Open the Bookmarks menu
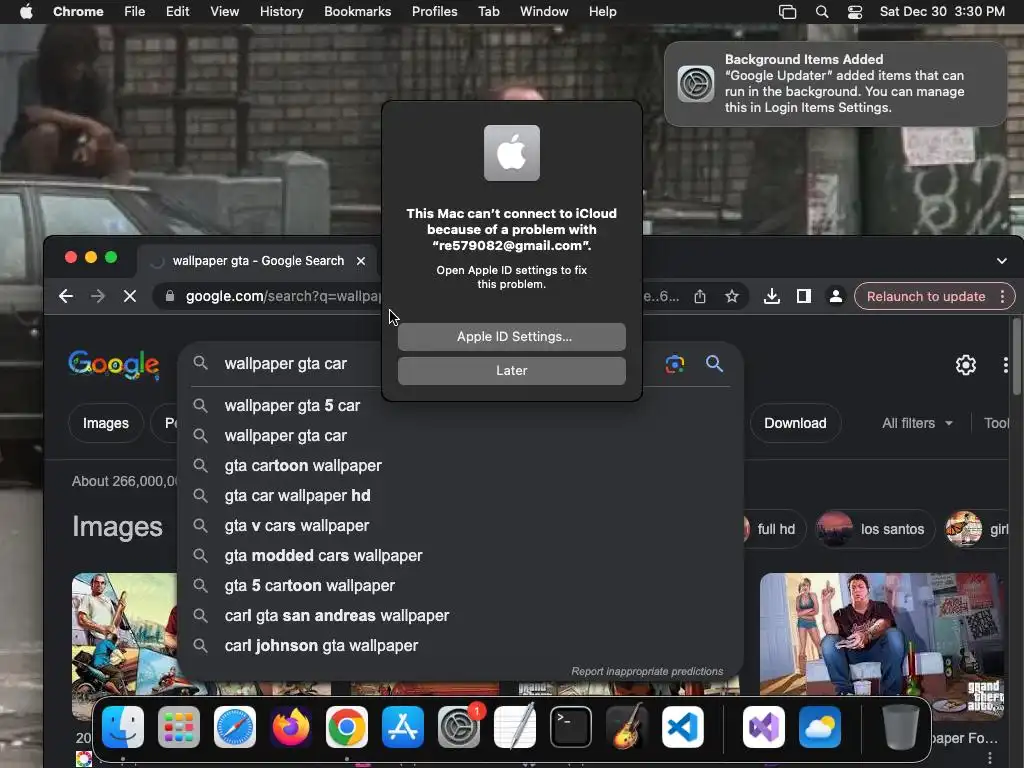The width and height of the screenshot is (1024, 768). tap(357, 12)
